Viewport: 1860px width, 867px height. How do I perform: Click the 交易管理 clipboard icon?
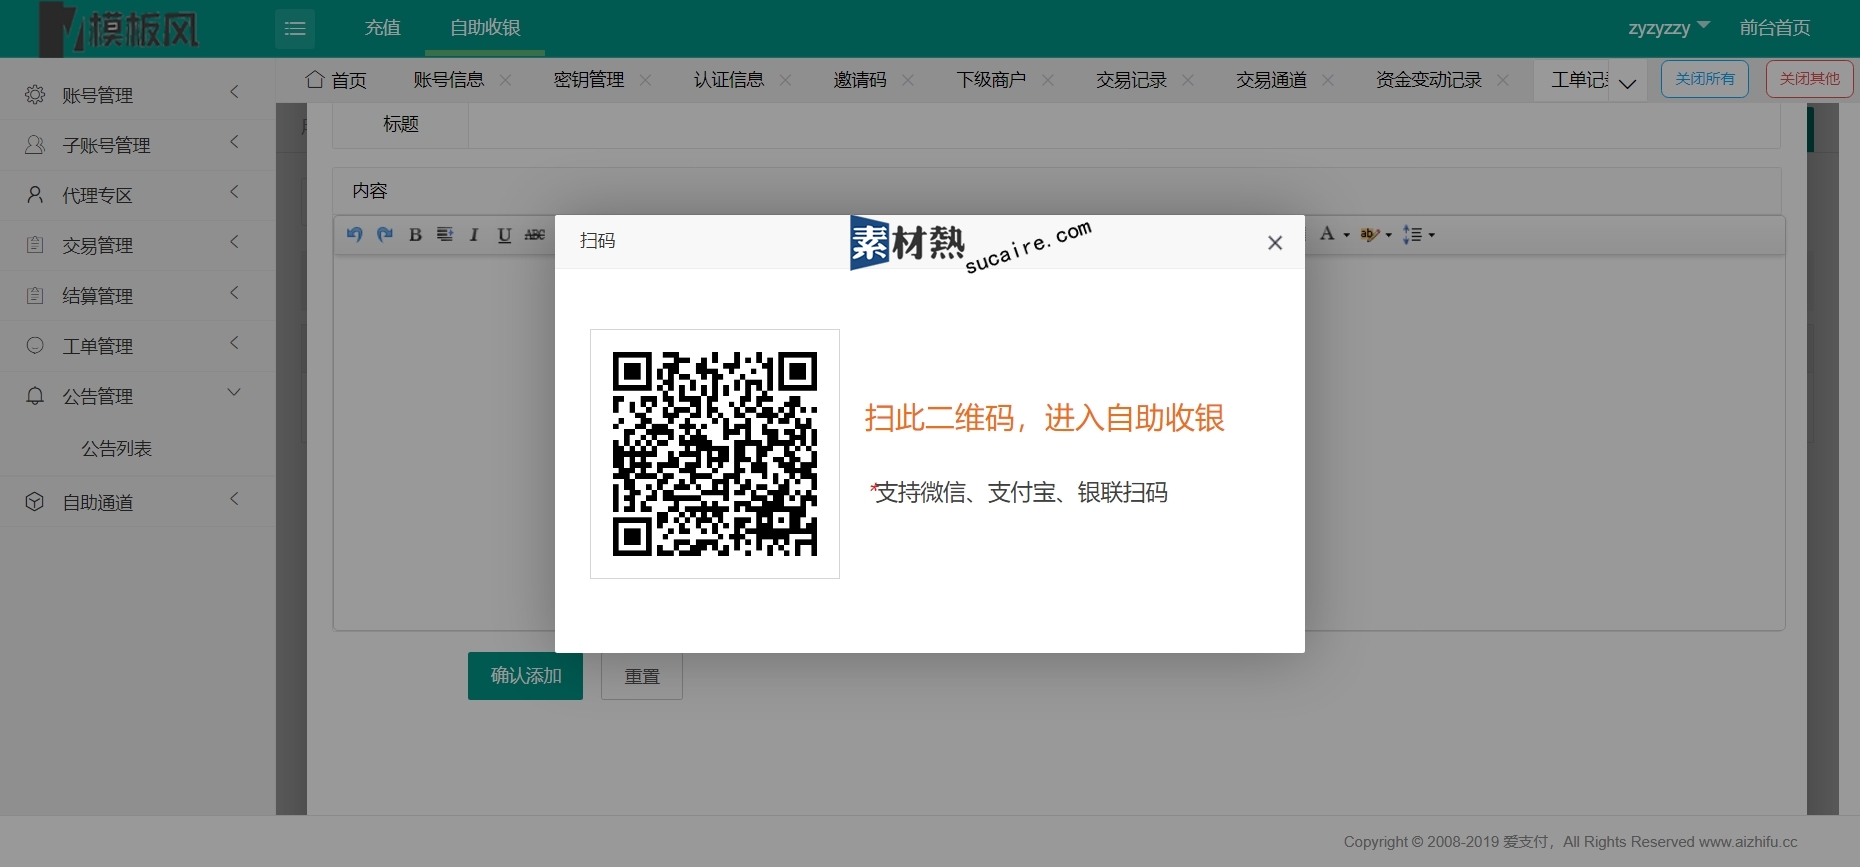[x=35, y=245]
